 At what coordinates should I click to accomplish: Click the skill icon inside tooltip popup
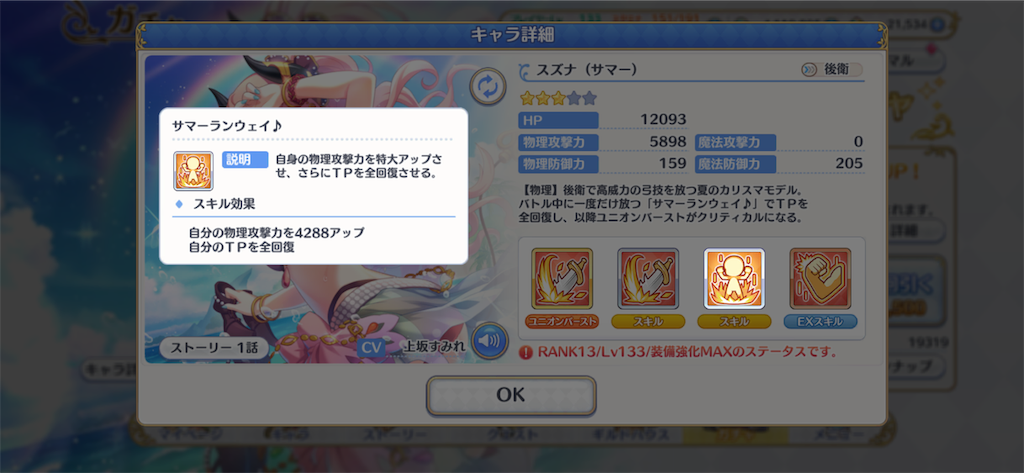point(193,171)
